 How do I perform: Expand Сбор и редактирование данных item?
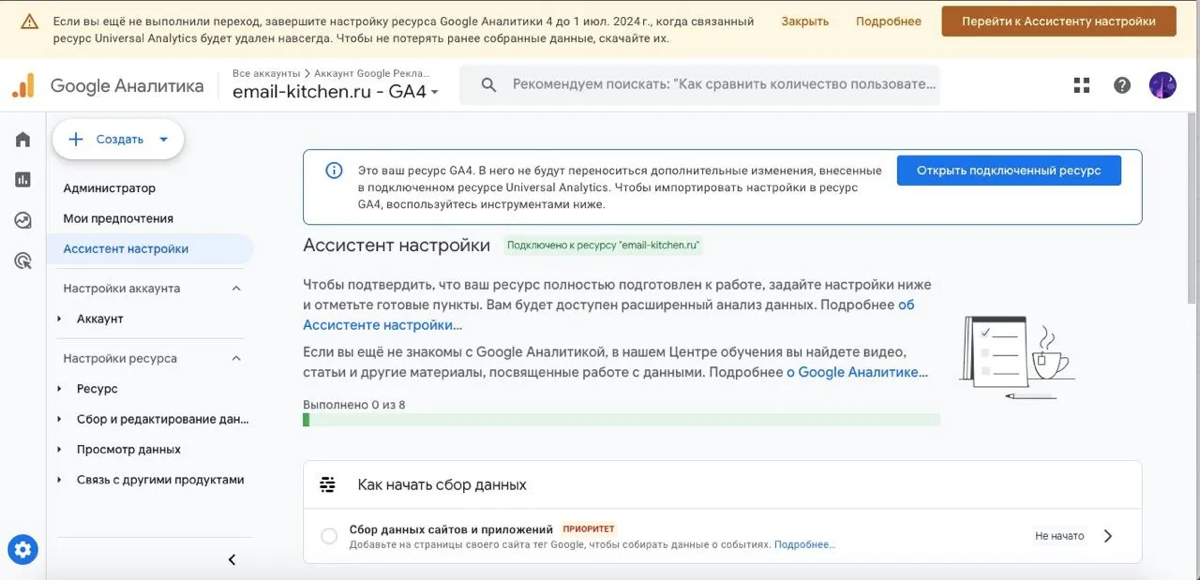(61, 419)
